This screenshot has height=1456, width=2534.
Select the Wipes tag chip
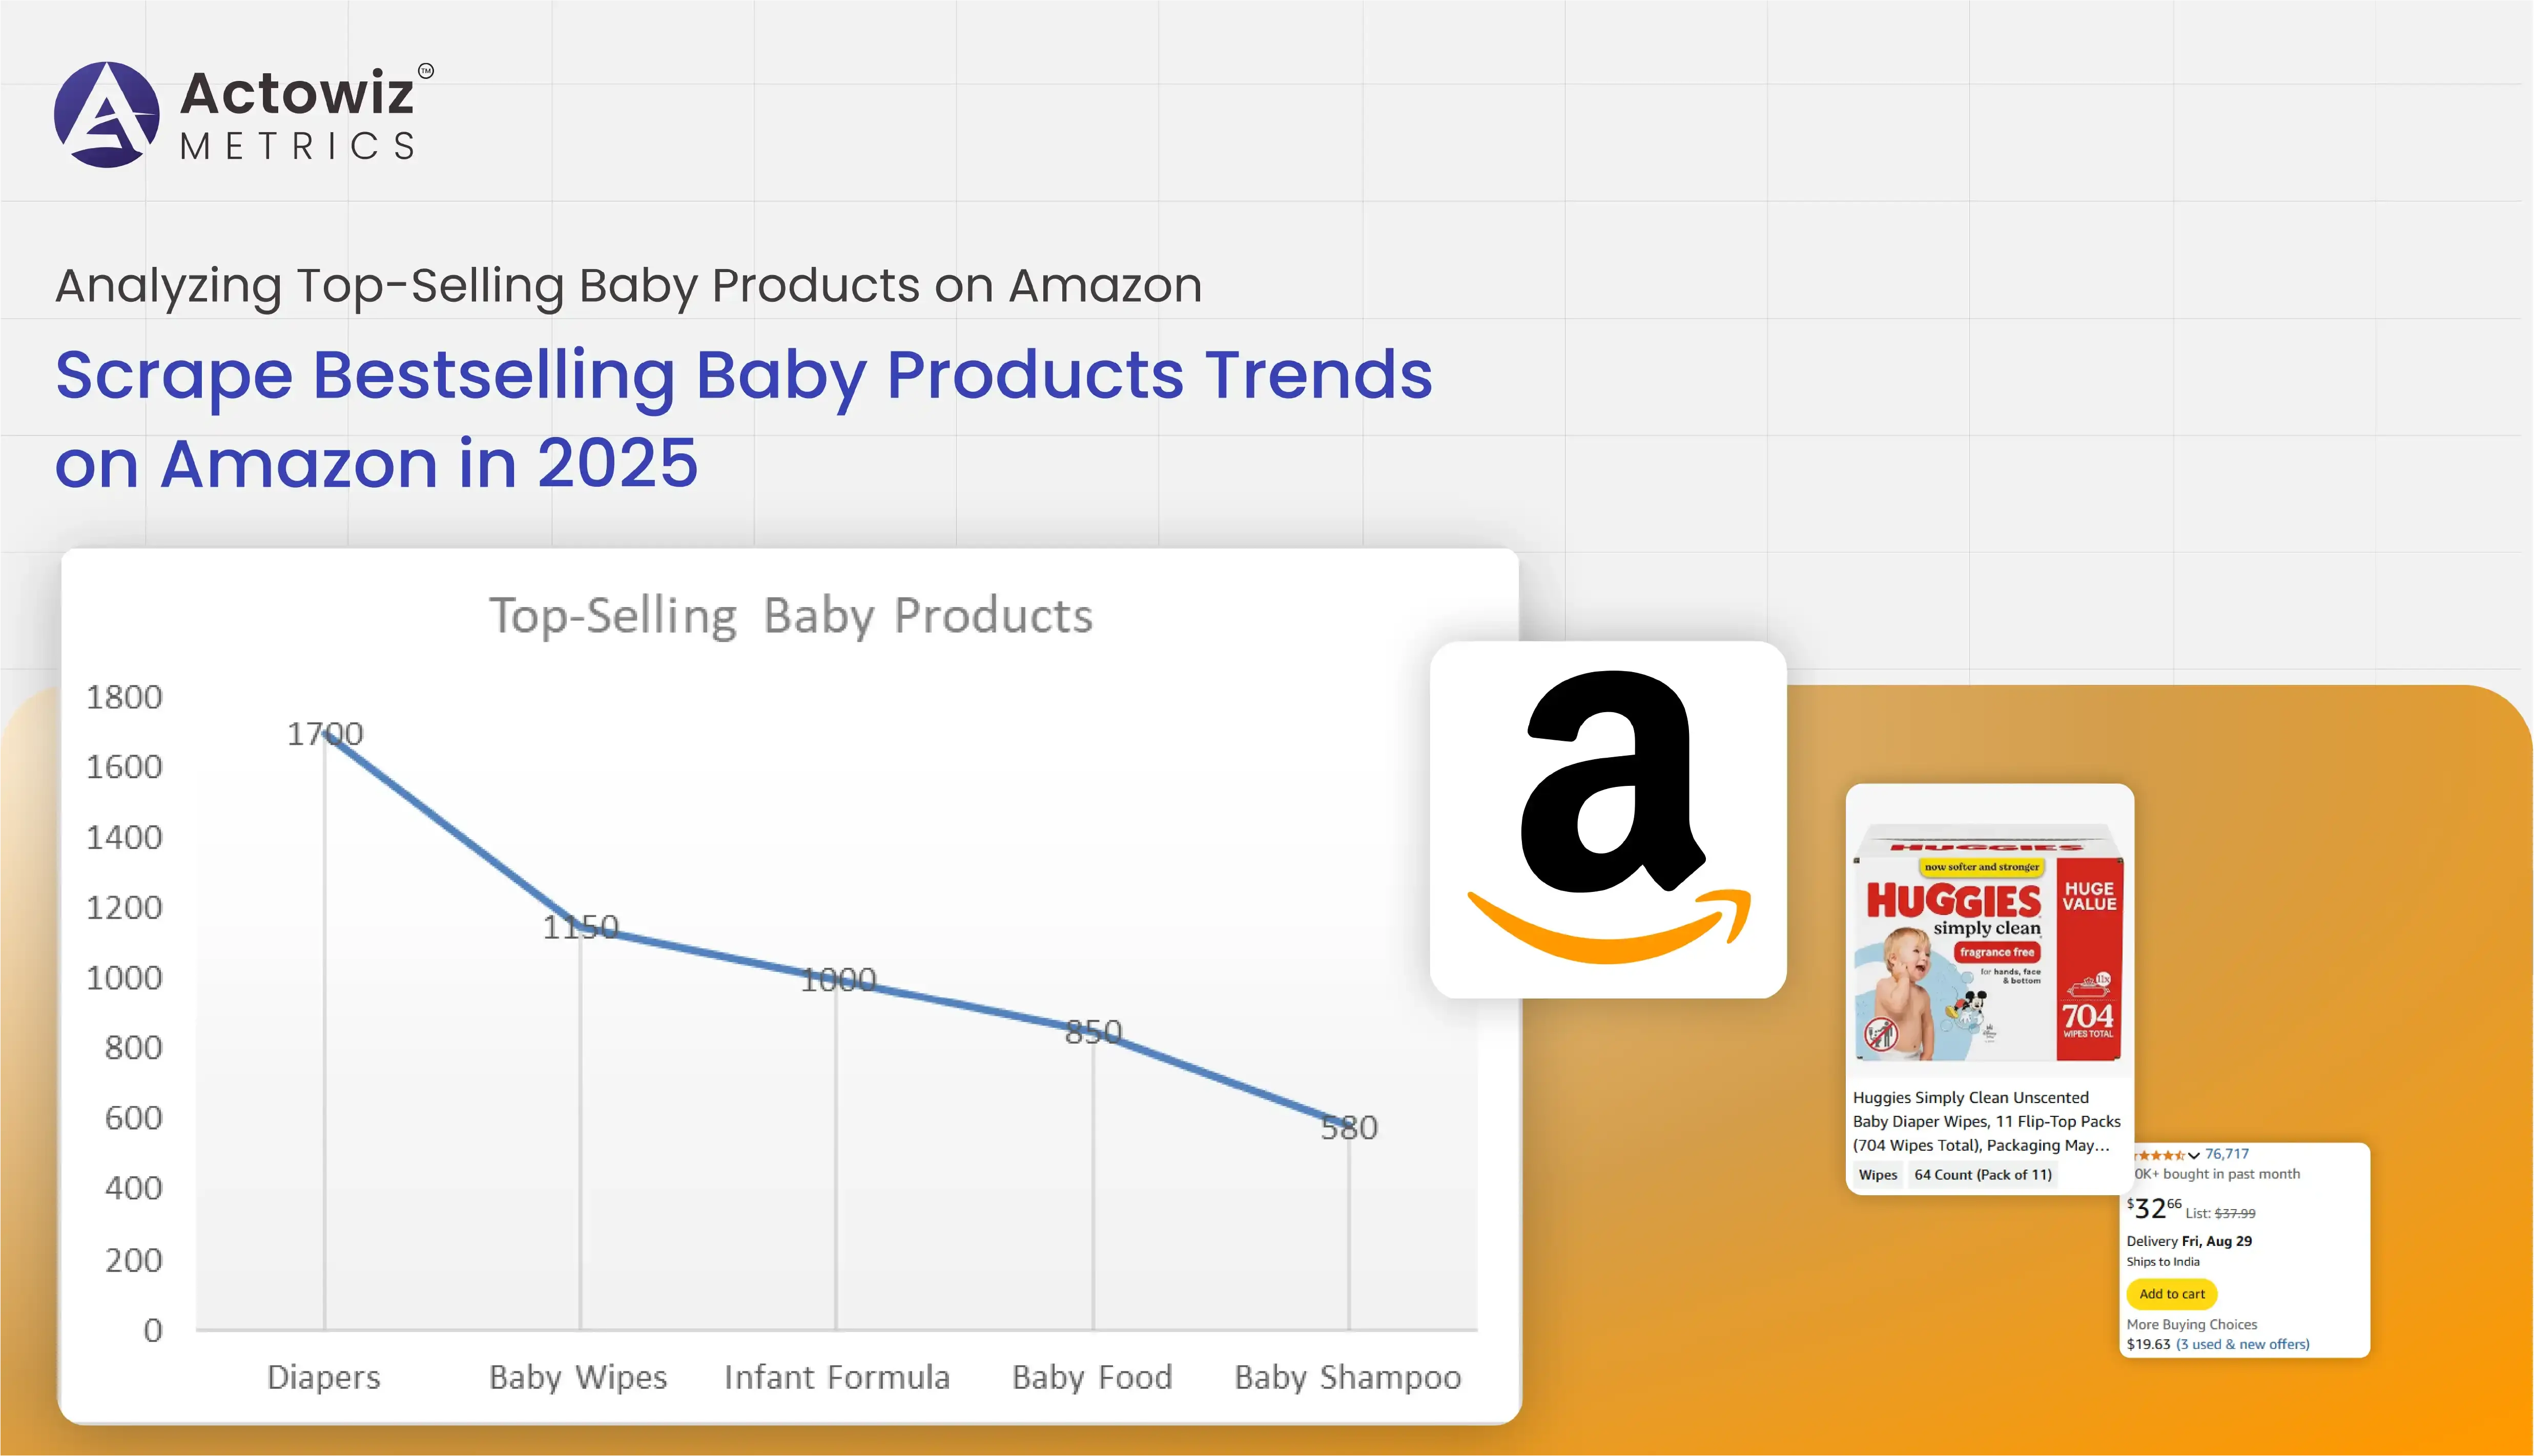1877,1175
